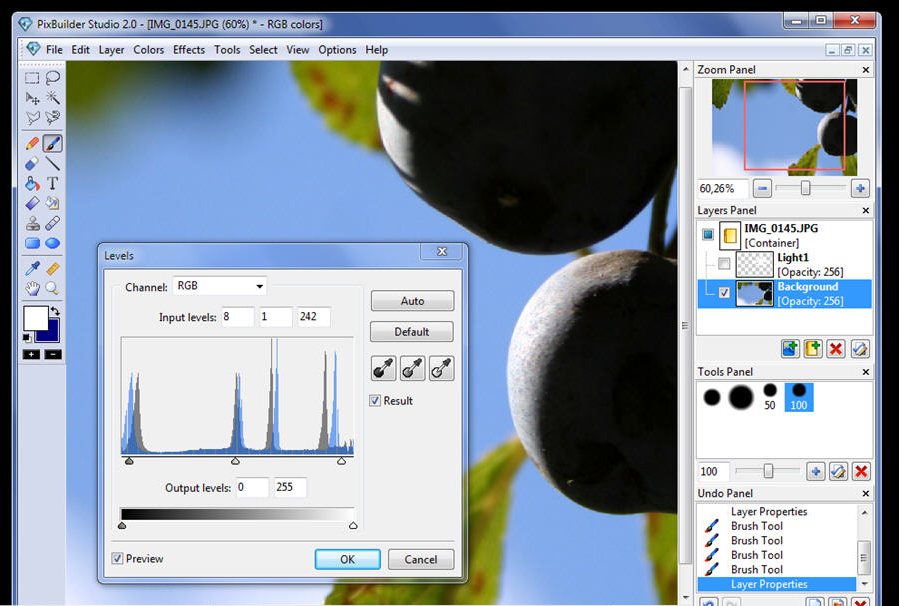Click the zoom in plus button

point(859,188)
